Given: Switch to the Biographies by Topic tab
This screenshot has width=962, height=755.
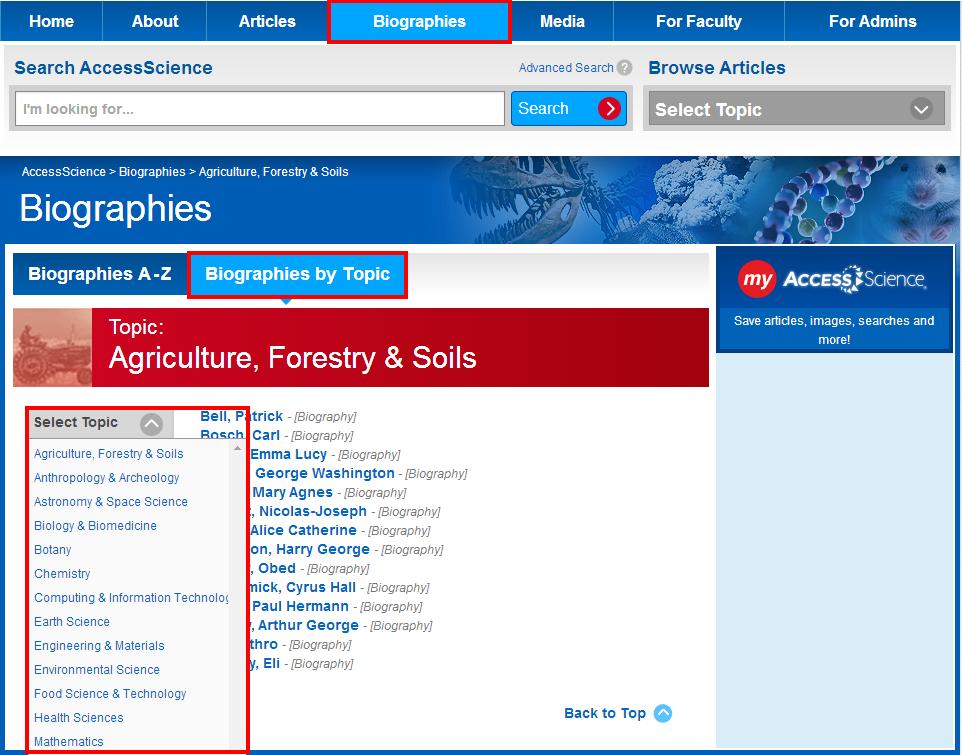Looking at the screenshot, I should pyautogui.click(x=298, y=274).
